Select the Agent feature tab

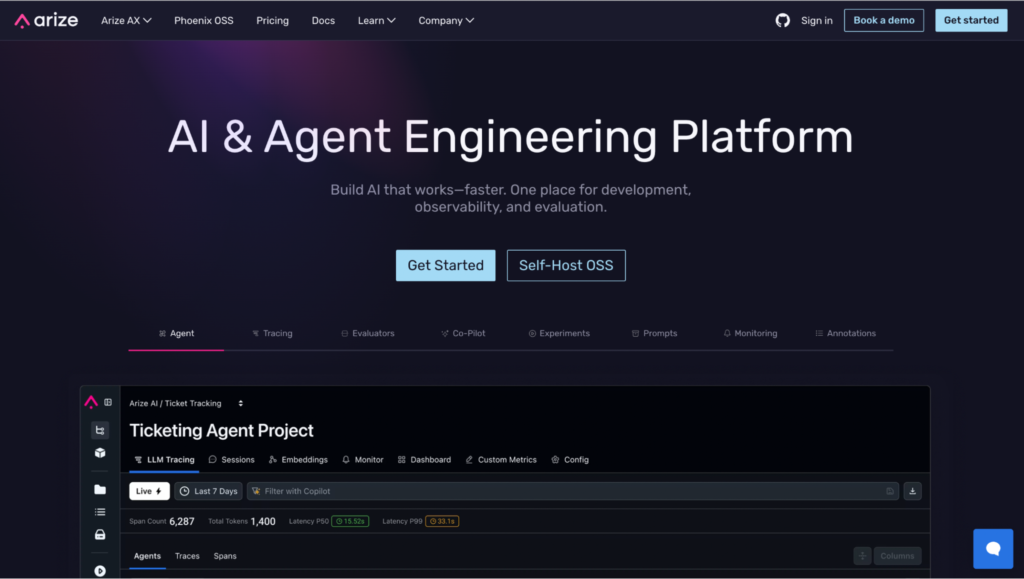(x=176, y=333)
